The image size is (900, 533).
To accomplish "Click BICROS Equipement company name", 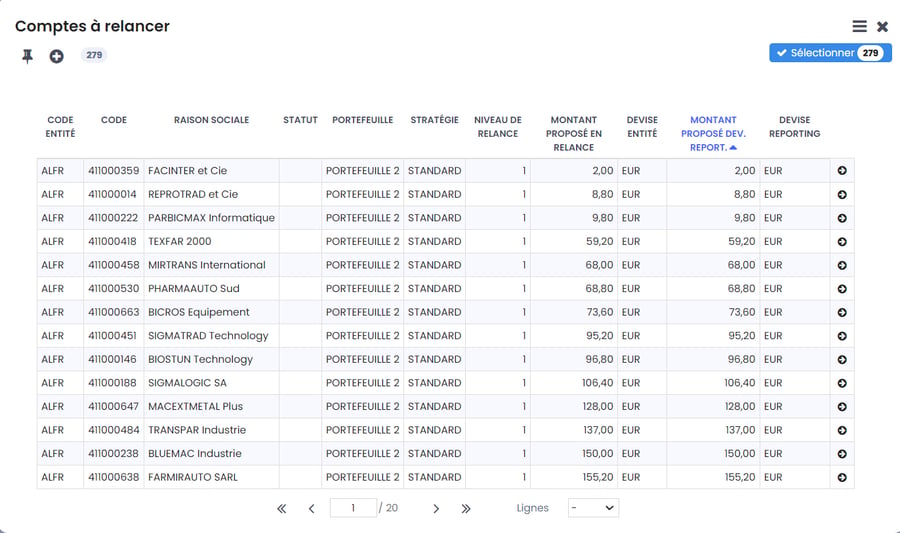I will (x=199, y=312).
